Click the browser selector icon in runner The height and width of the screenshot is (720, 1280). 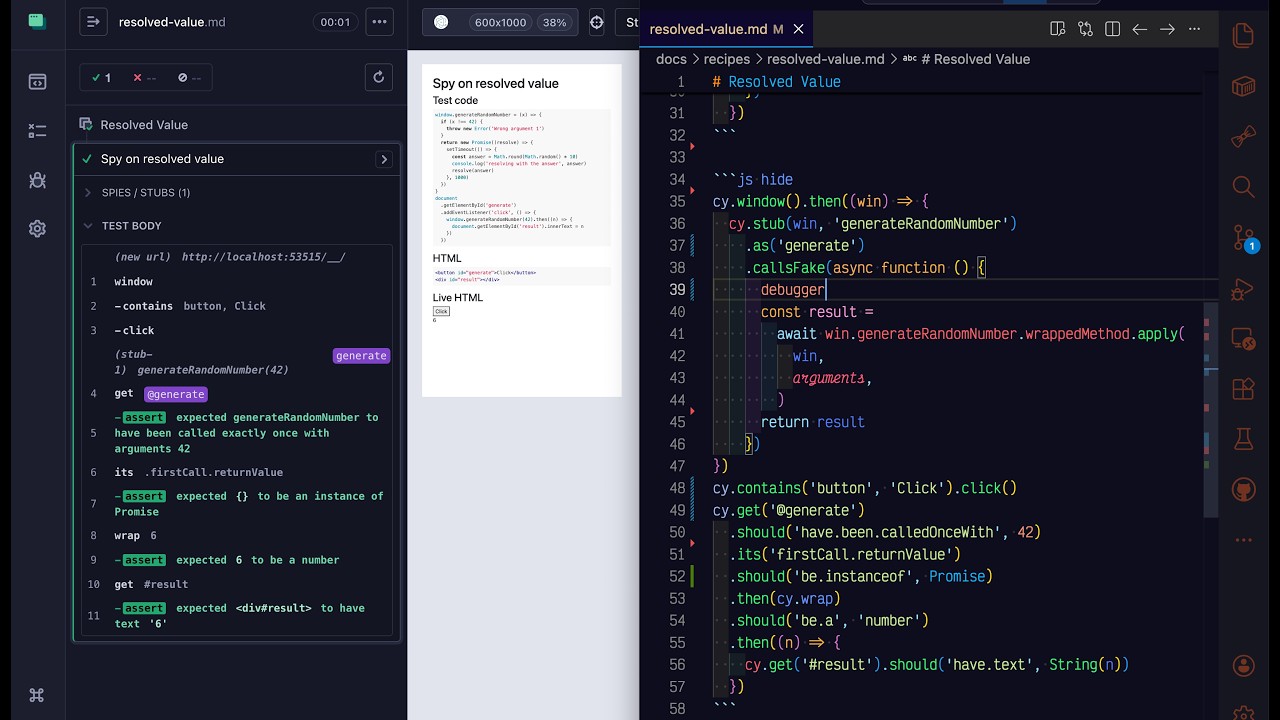click(x=441, y=22)
